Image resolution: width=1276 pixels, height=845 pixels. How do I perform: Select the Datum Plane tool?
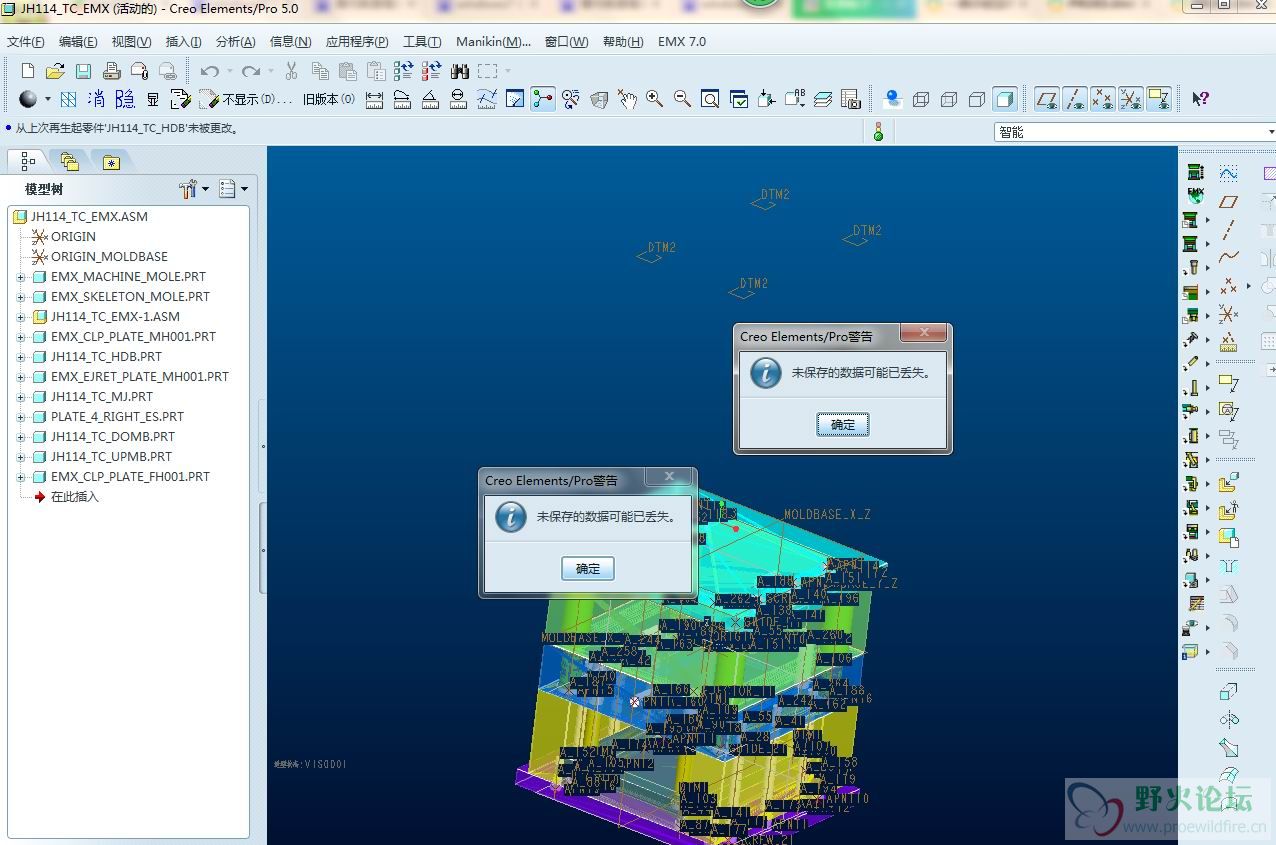(1229, 201)
